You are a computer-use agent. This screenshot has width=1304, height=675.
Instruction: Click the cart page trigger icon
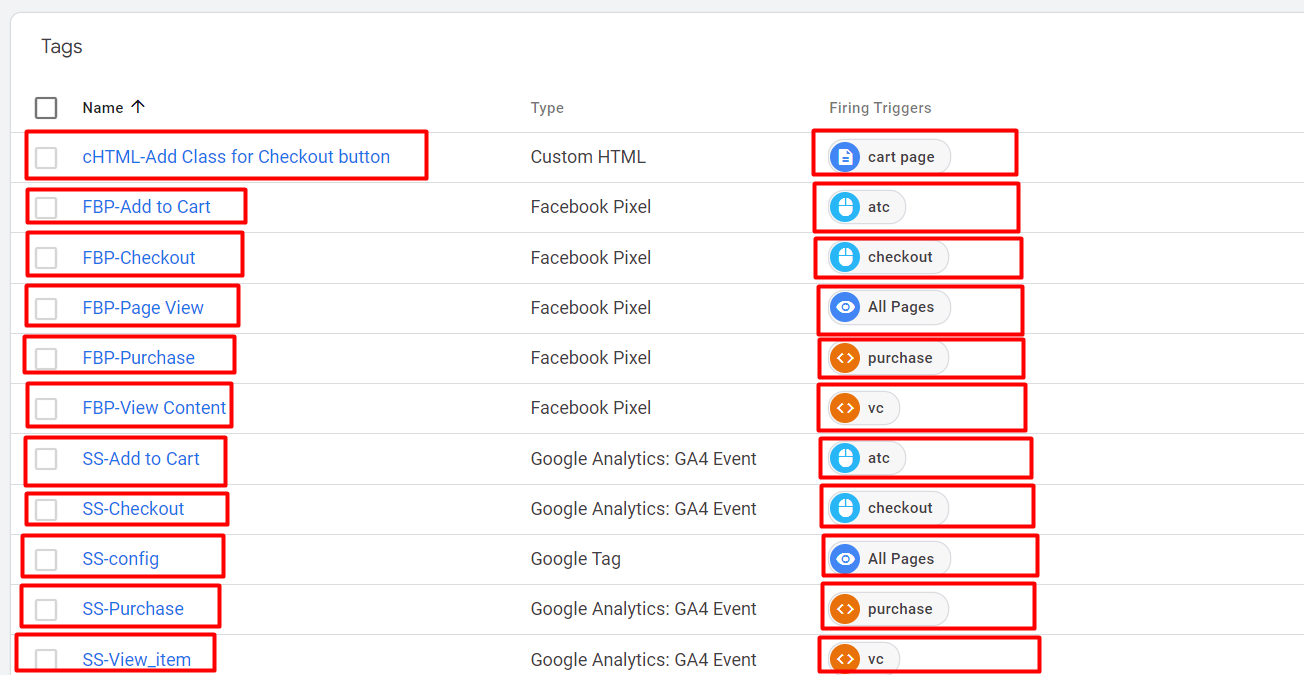(x=845, y=157)
